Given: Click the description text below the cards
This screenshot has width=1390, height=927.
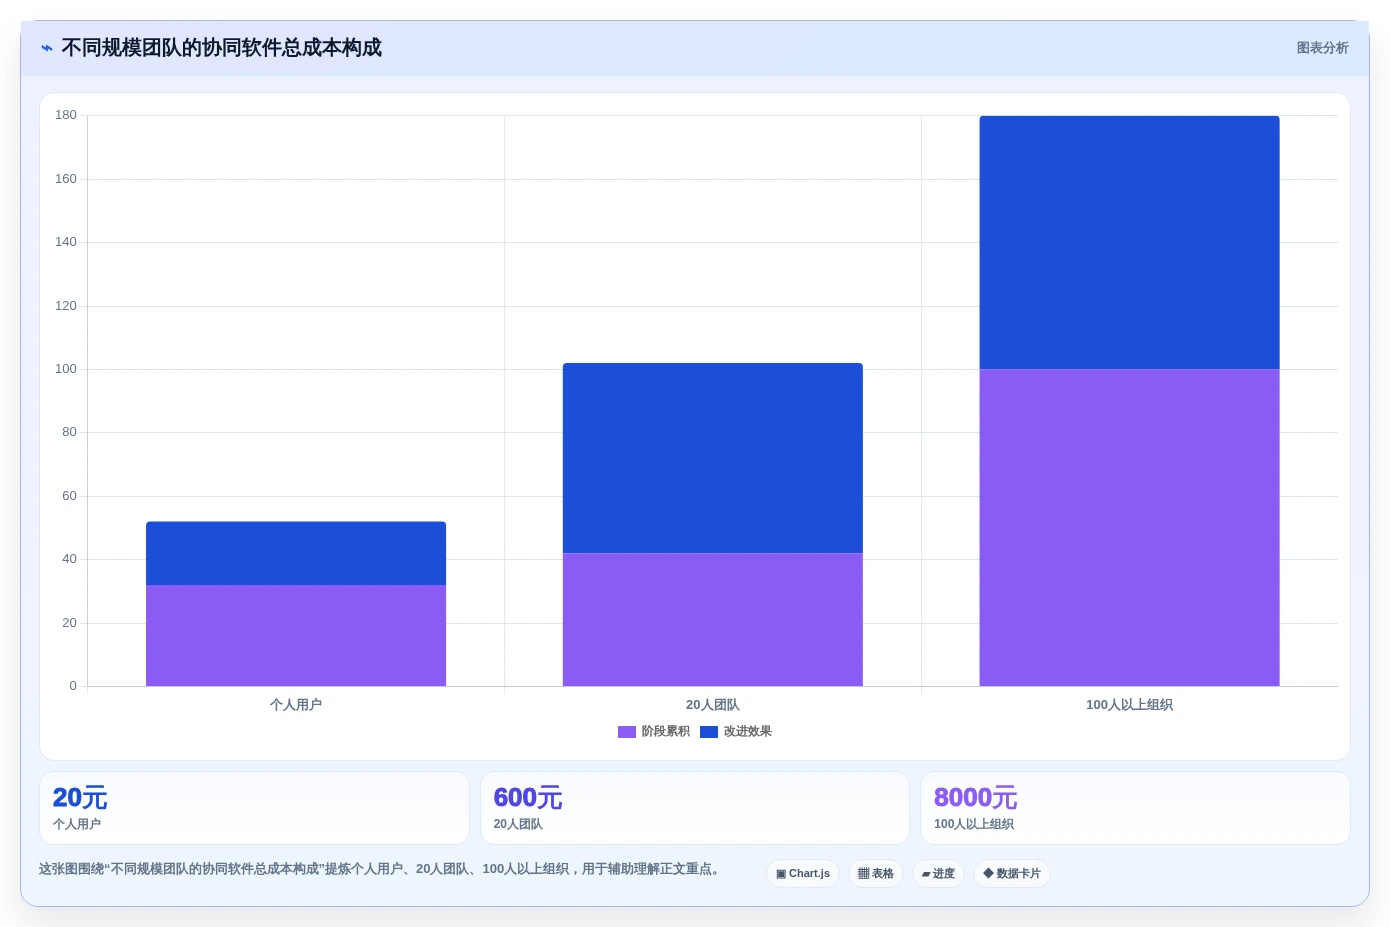Looking at the screenshot, I should [380, 869].
